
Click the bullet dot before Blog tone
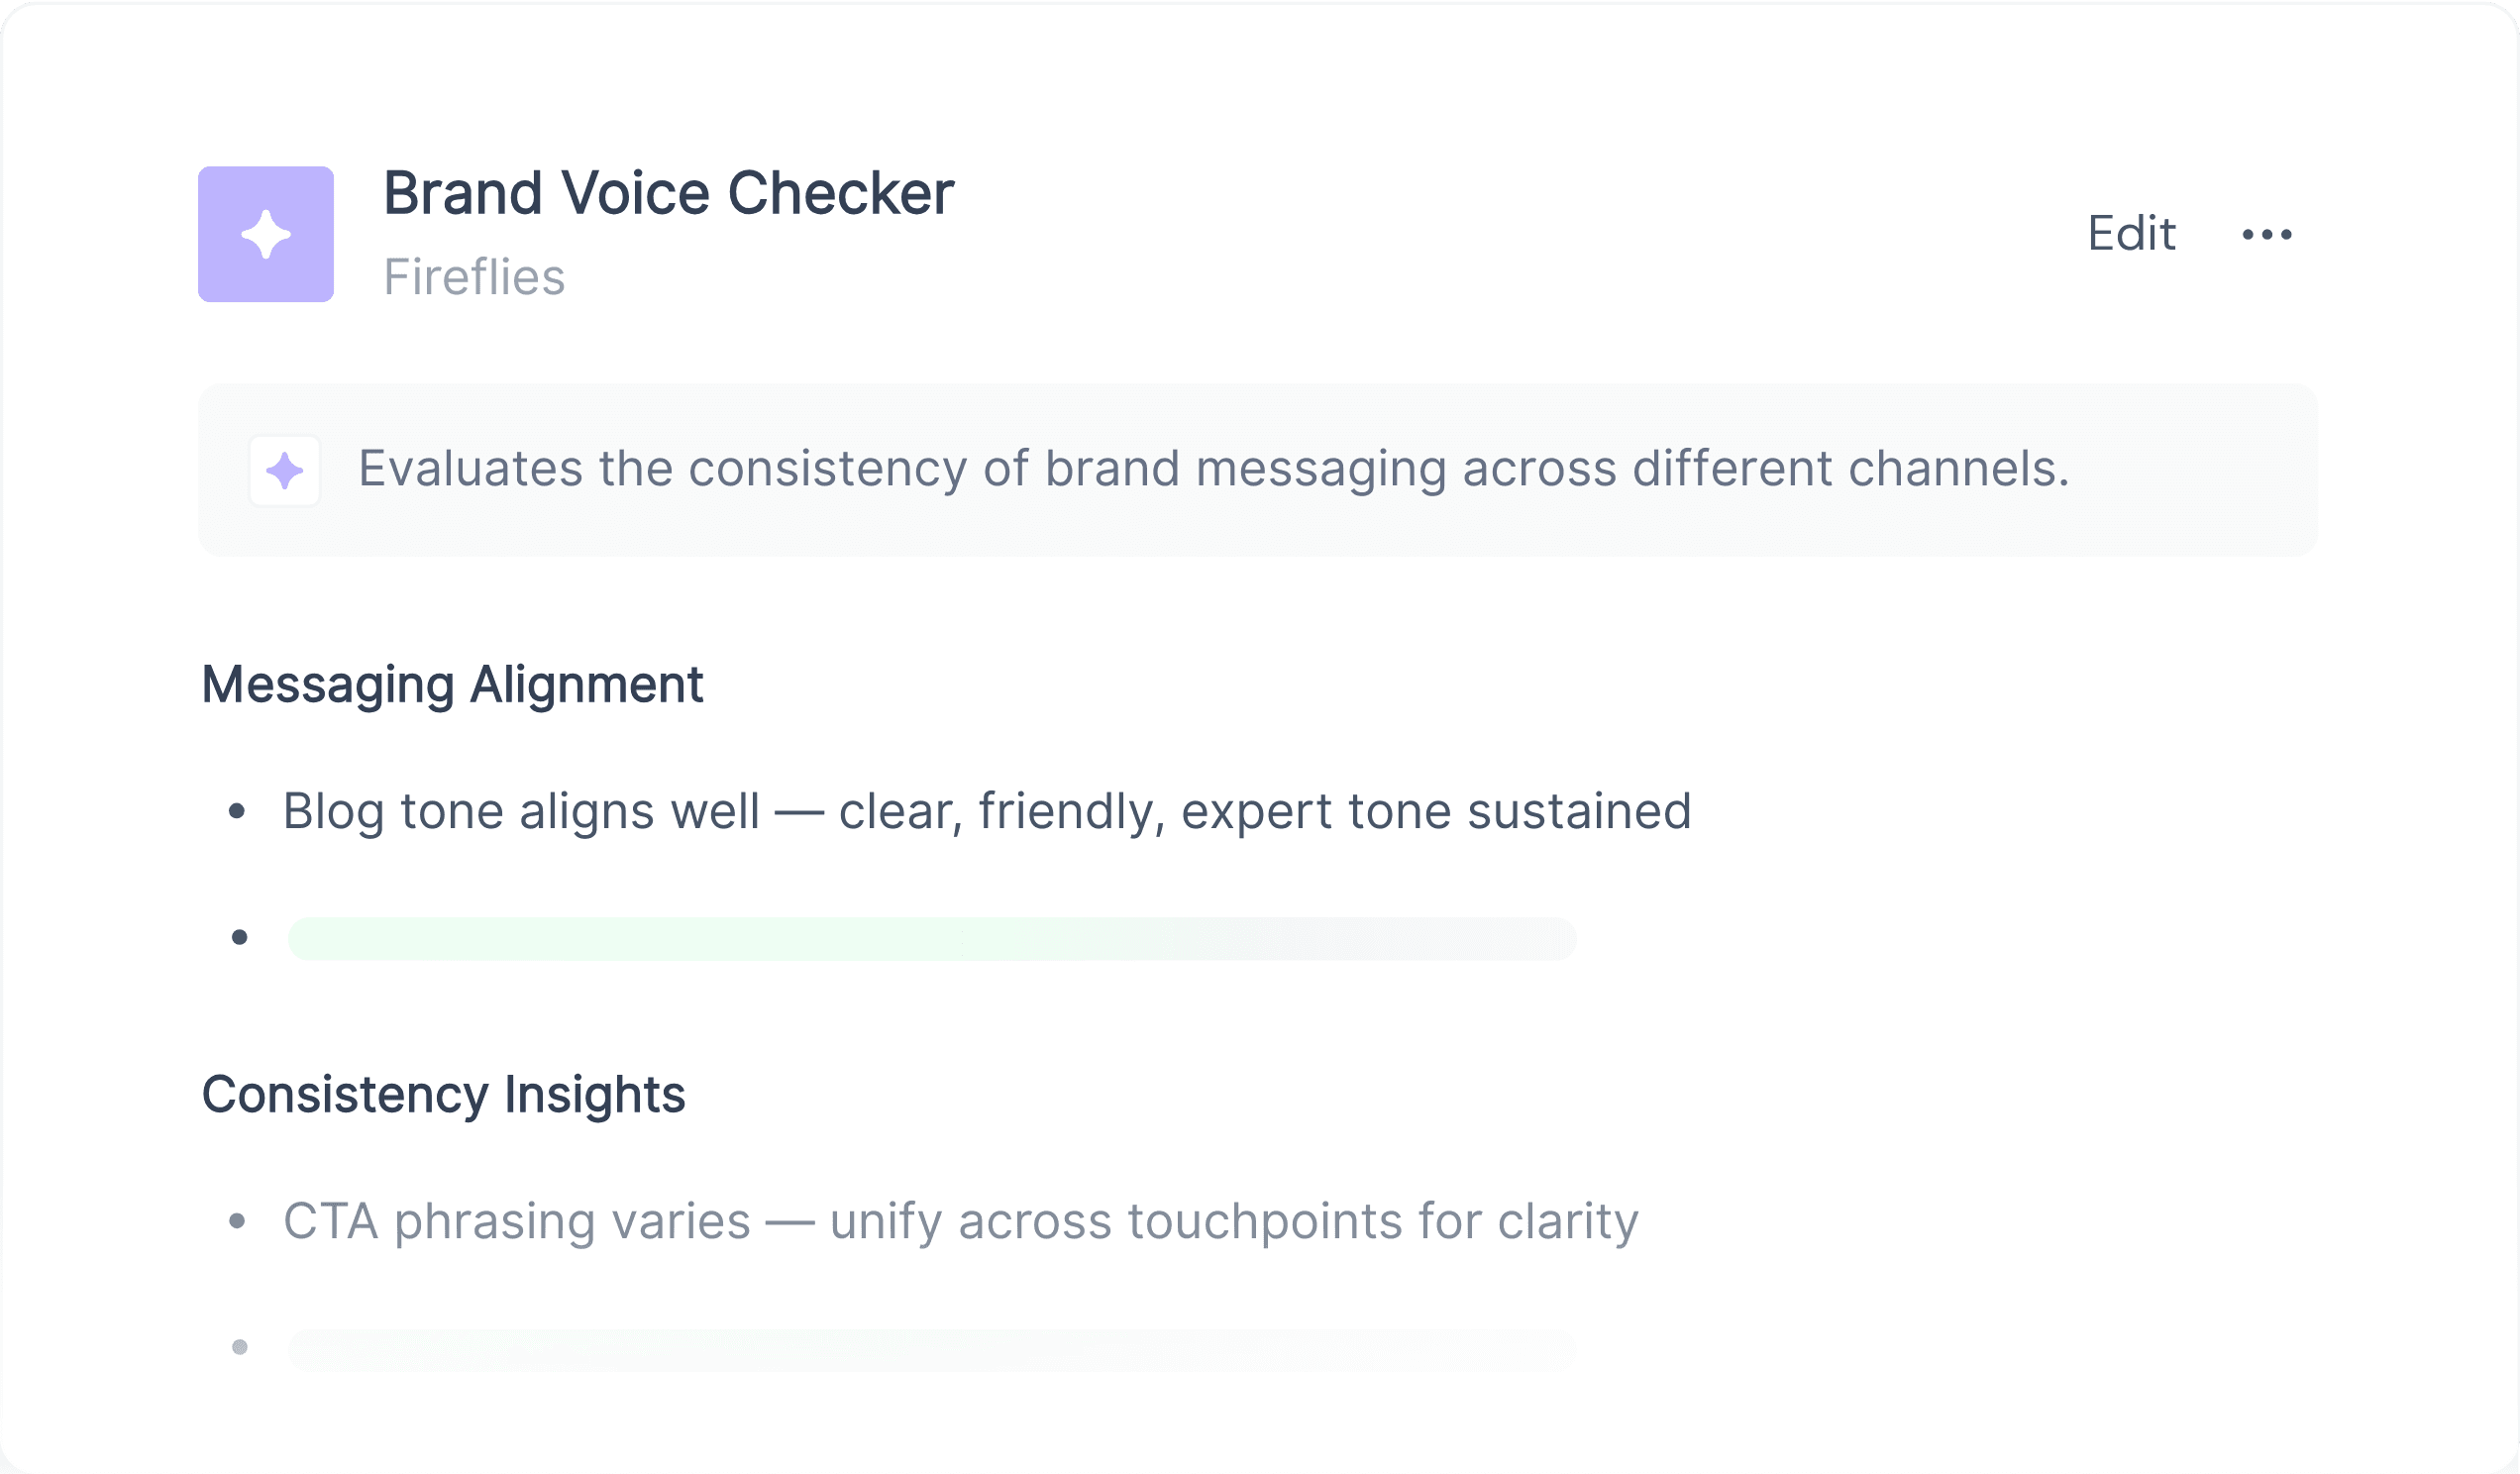tap(238, 811)
